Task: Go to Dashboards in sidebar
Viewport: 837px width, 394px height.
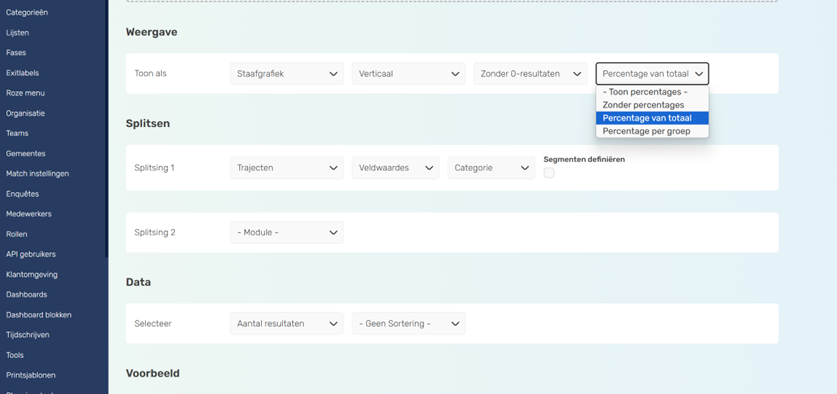Action: pos(27,295)
